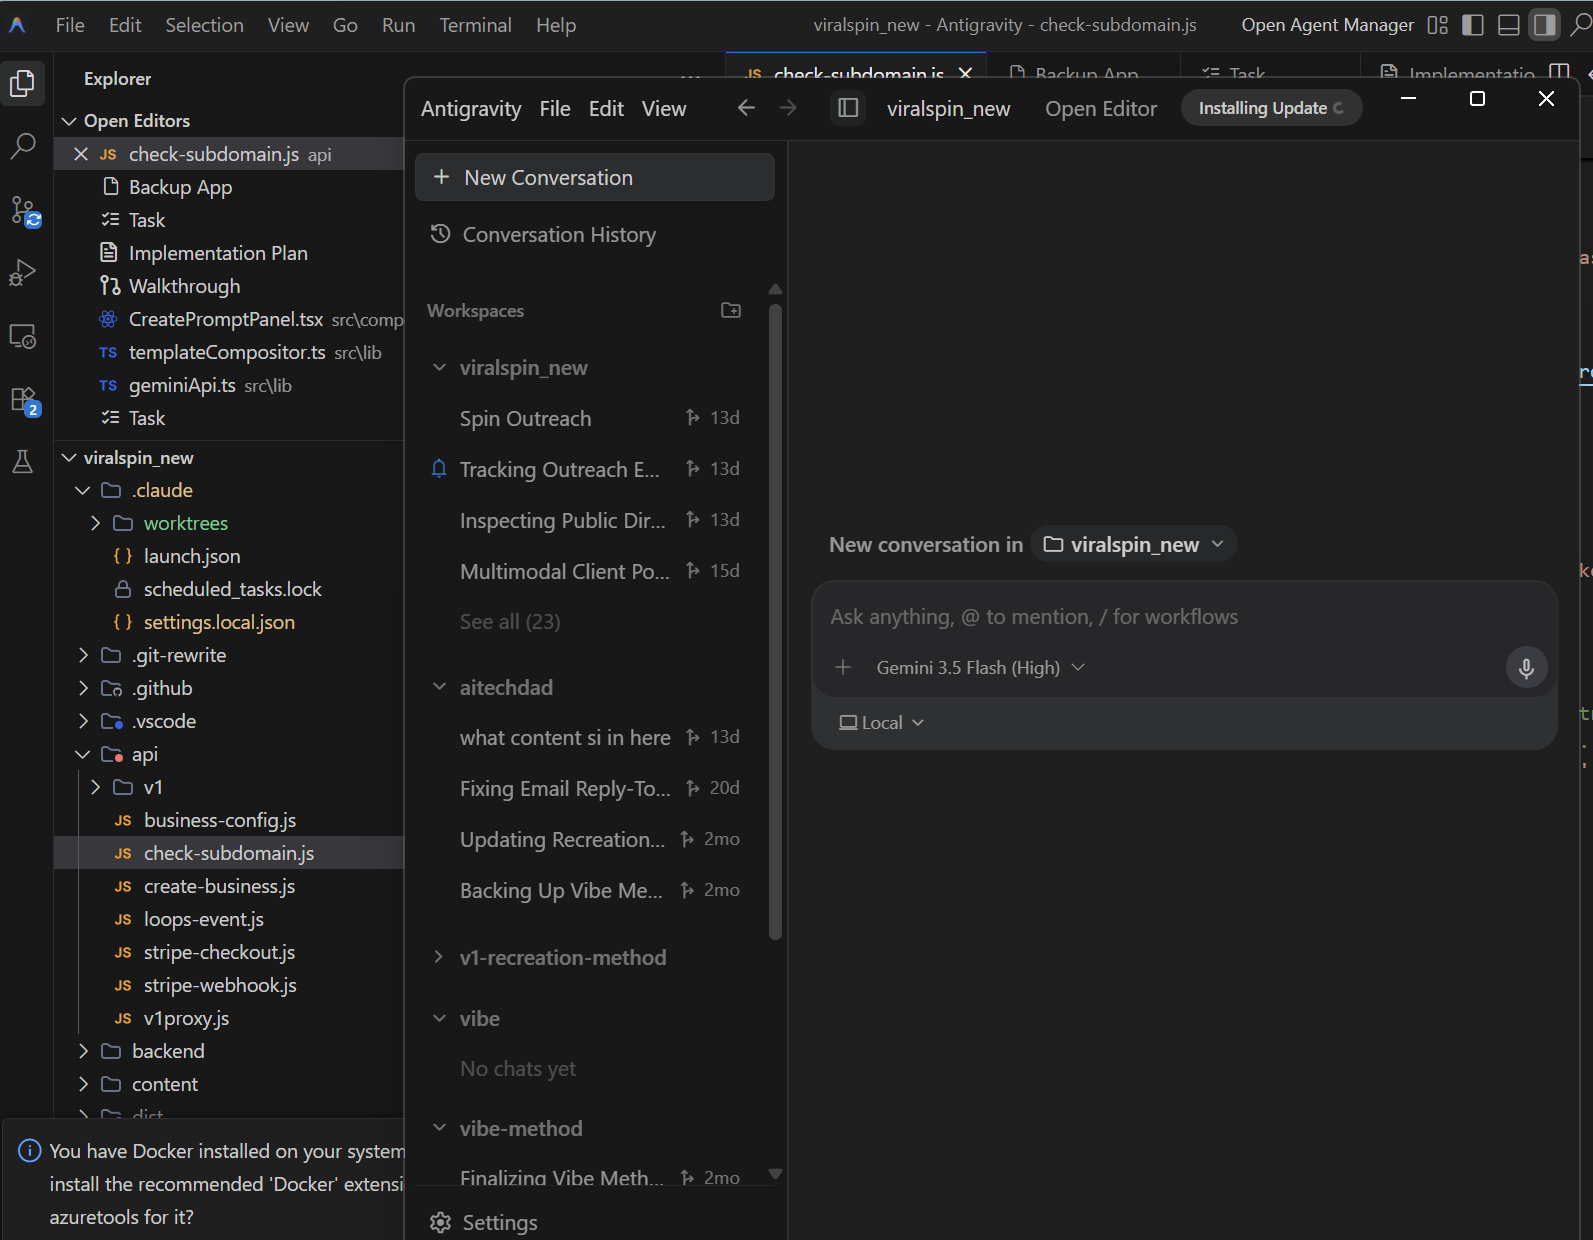Open Source Control view in activity bar
The image size is (1593, 1240).
tap(23, 210)
